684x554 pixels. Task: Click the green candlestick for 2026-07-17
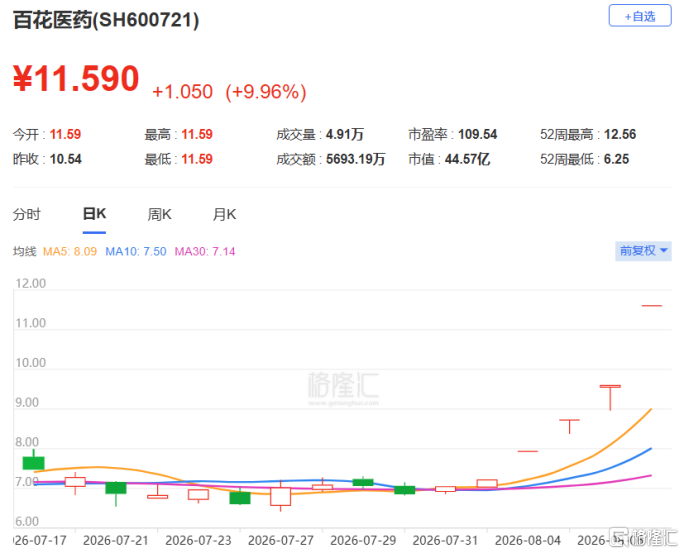(x=34, y=462)
